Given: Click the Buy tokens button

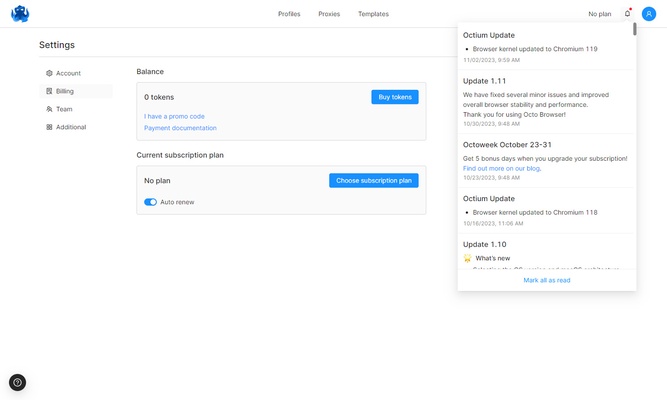Looking at the screenshot, I should (395, 97).
